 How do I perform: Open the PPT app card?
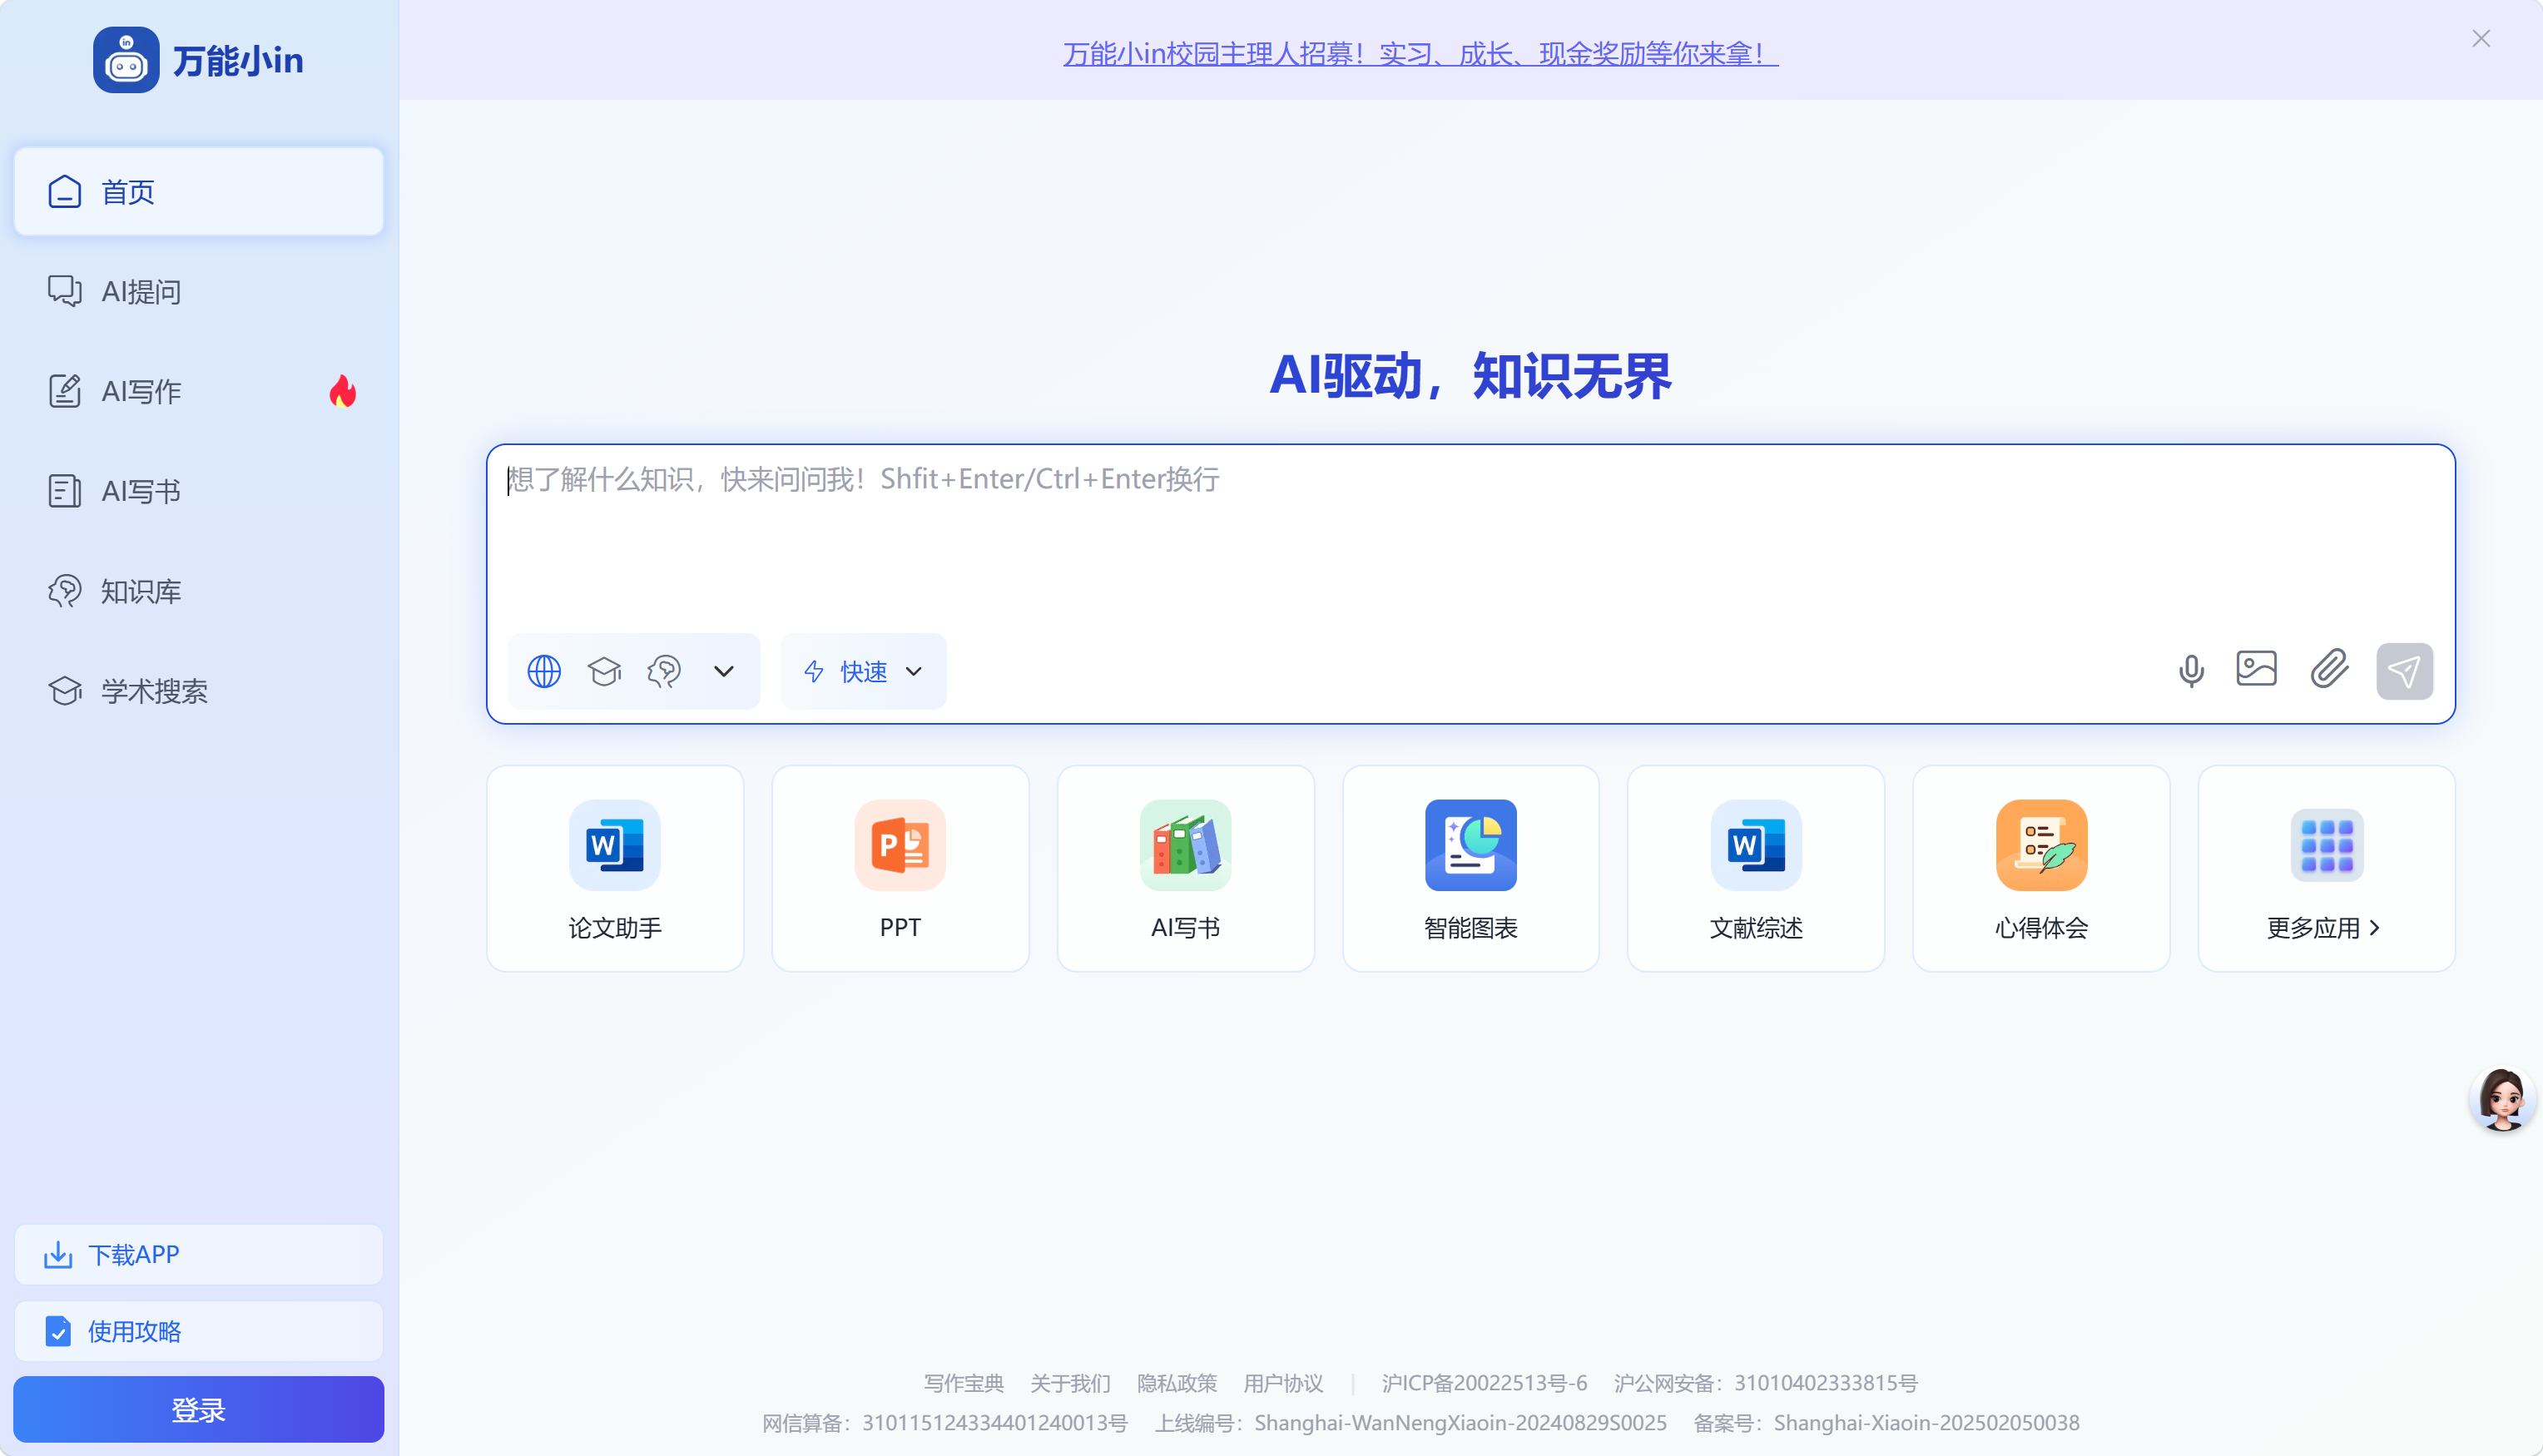point(900,868)
